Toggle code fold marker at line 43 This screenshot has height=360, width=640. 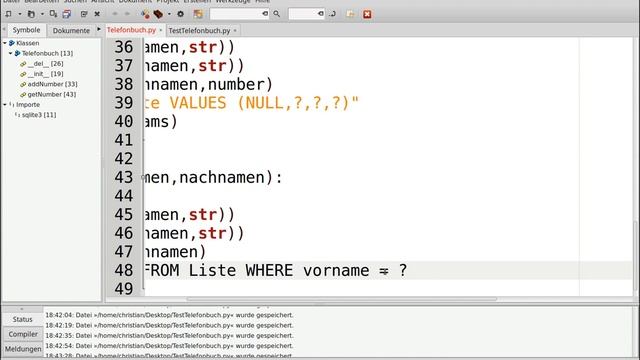[143, 177]
